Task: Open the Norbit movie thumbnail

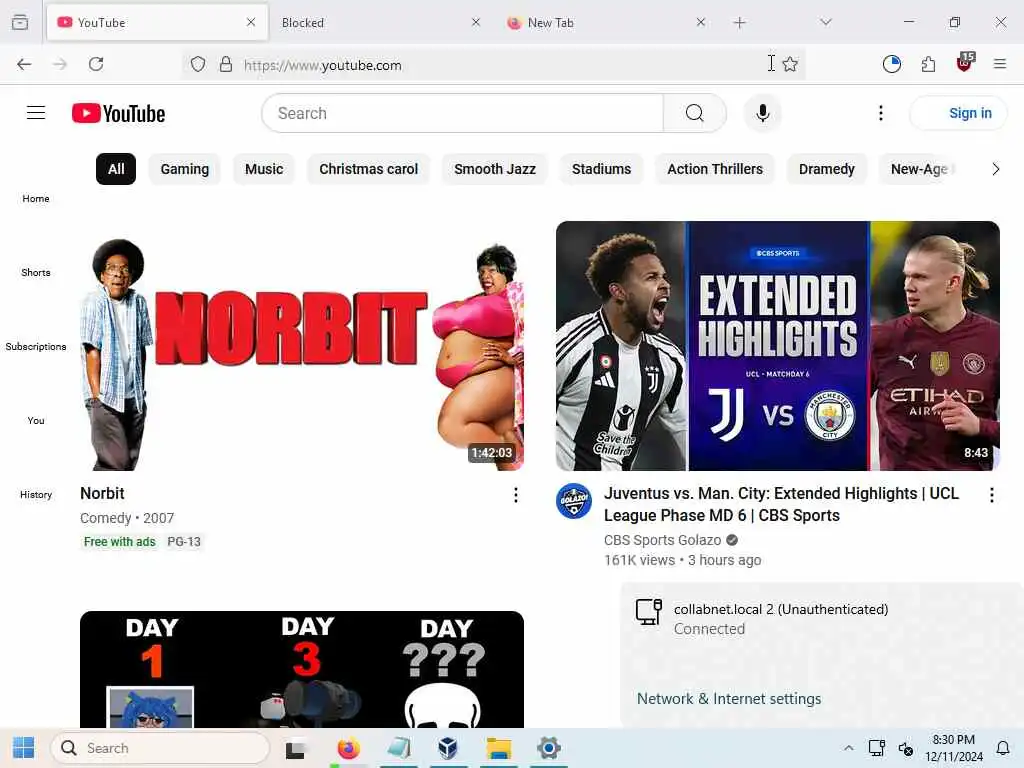Action: point(302,346)
